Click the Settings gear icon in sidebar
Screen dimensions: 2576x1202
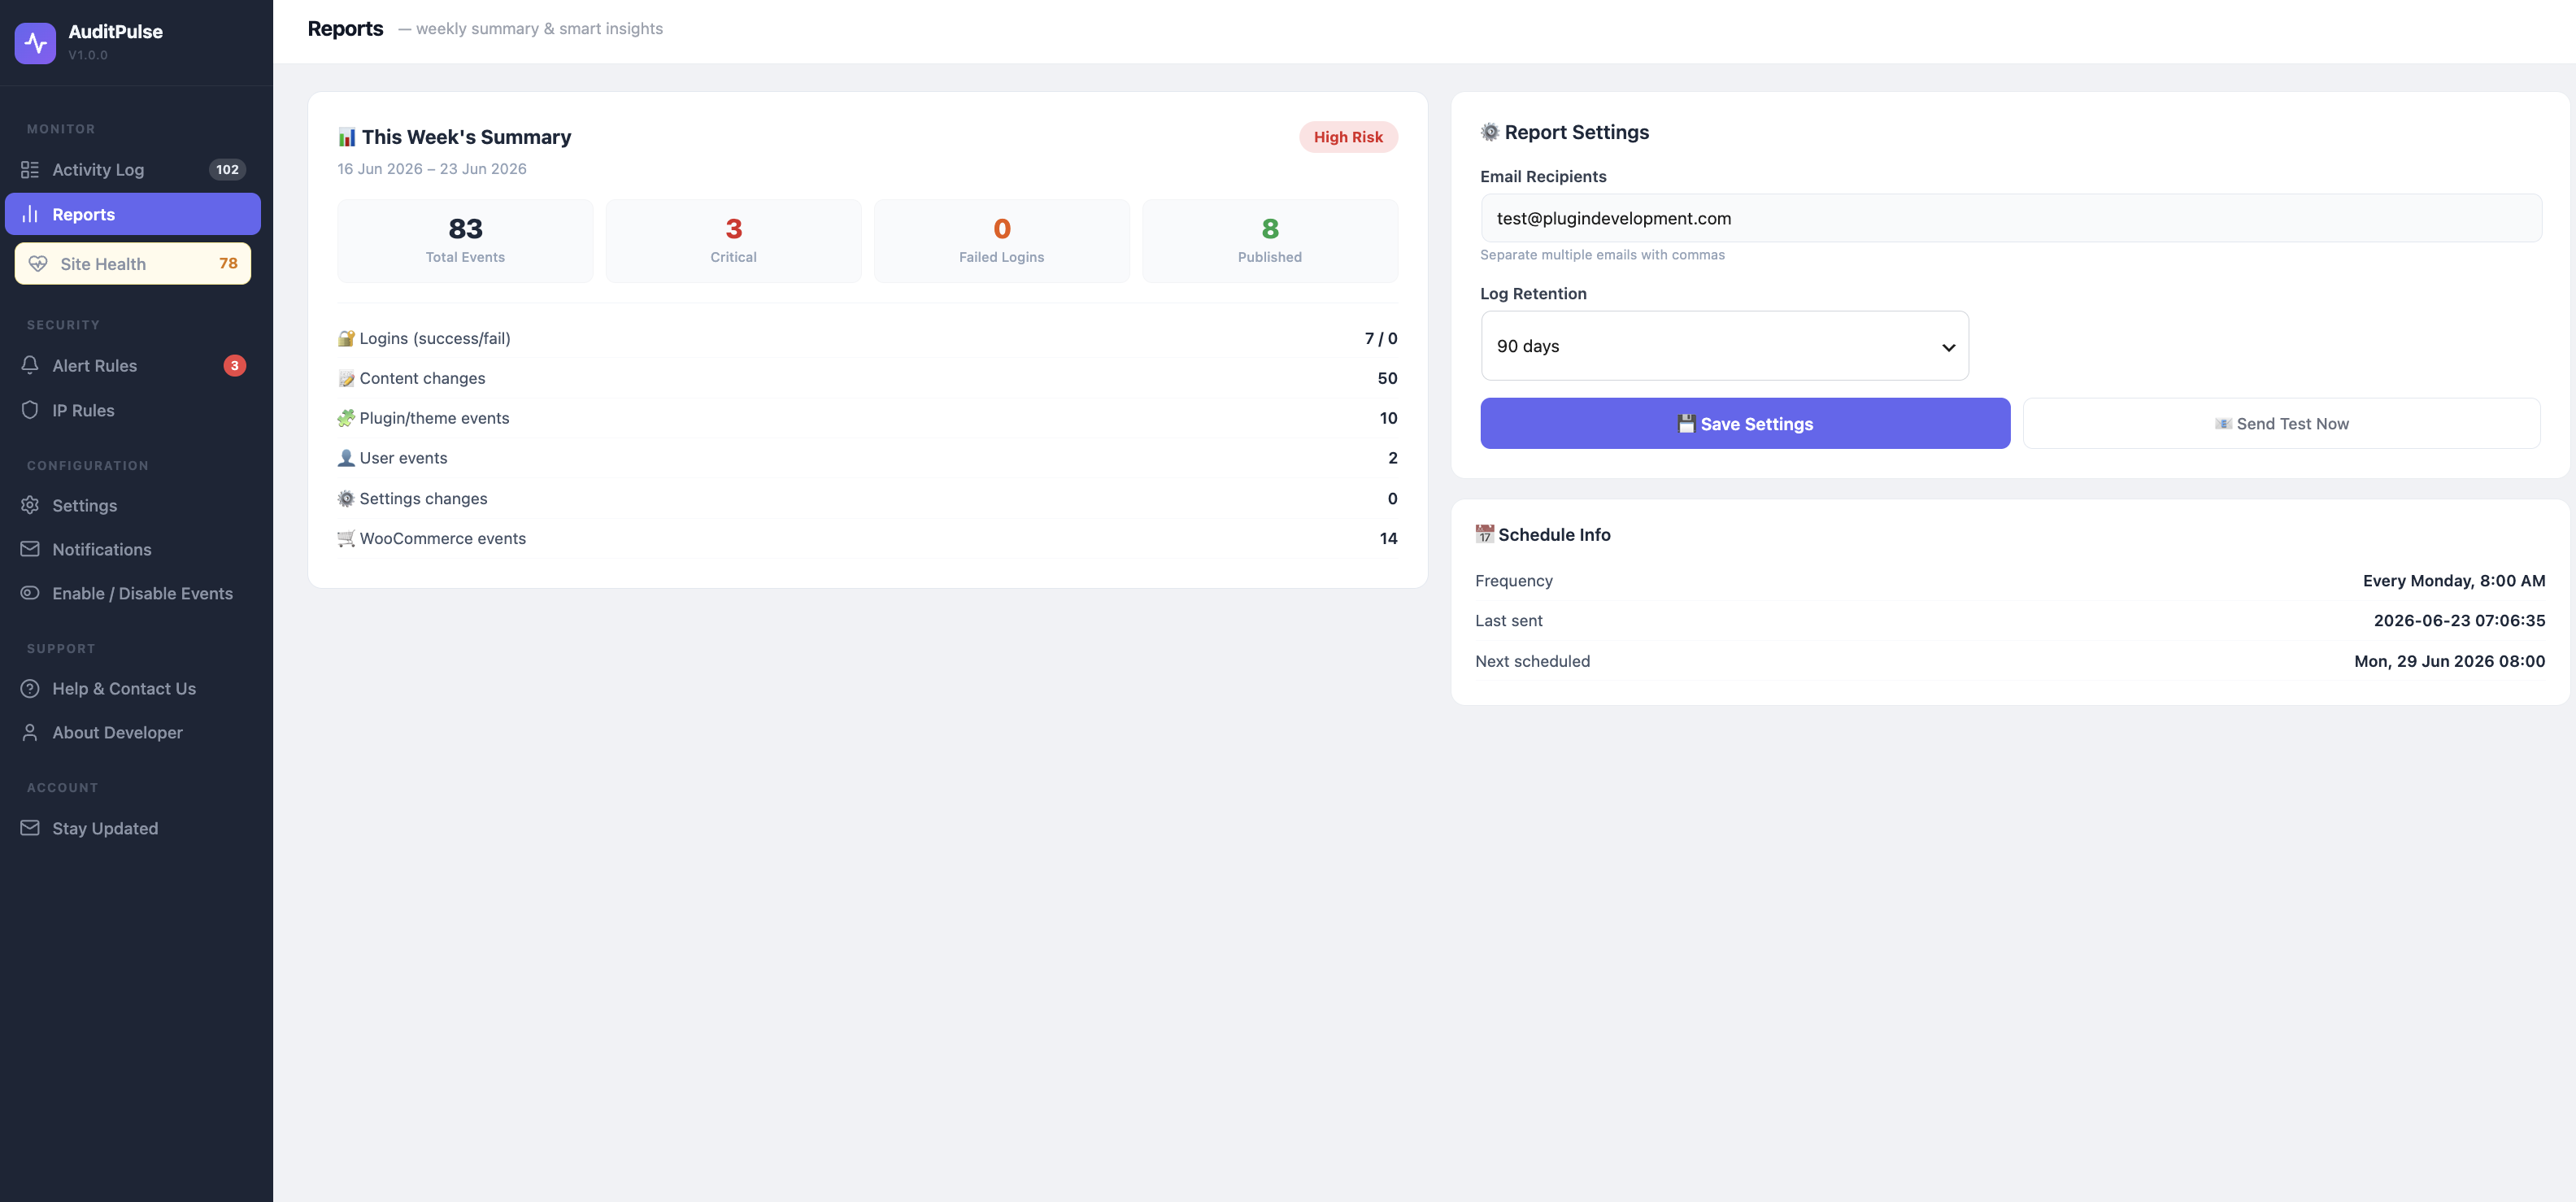(x=30, y=505)
